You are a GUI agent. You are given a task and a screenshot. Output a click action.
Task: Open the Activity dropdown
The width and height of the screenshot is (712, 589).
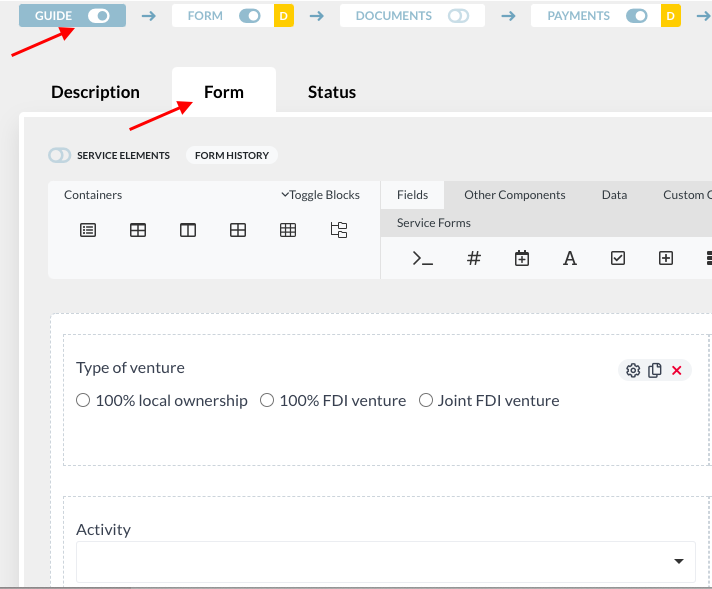tap(386, 562)
